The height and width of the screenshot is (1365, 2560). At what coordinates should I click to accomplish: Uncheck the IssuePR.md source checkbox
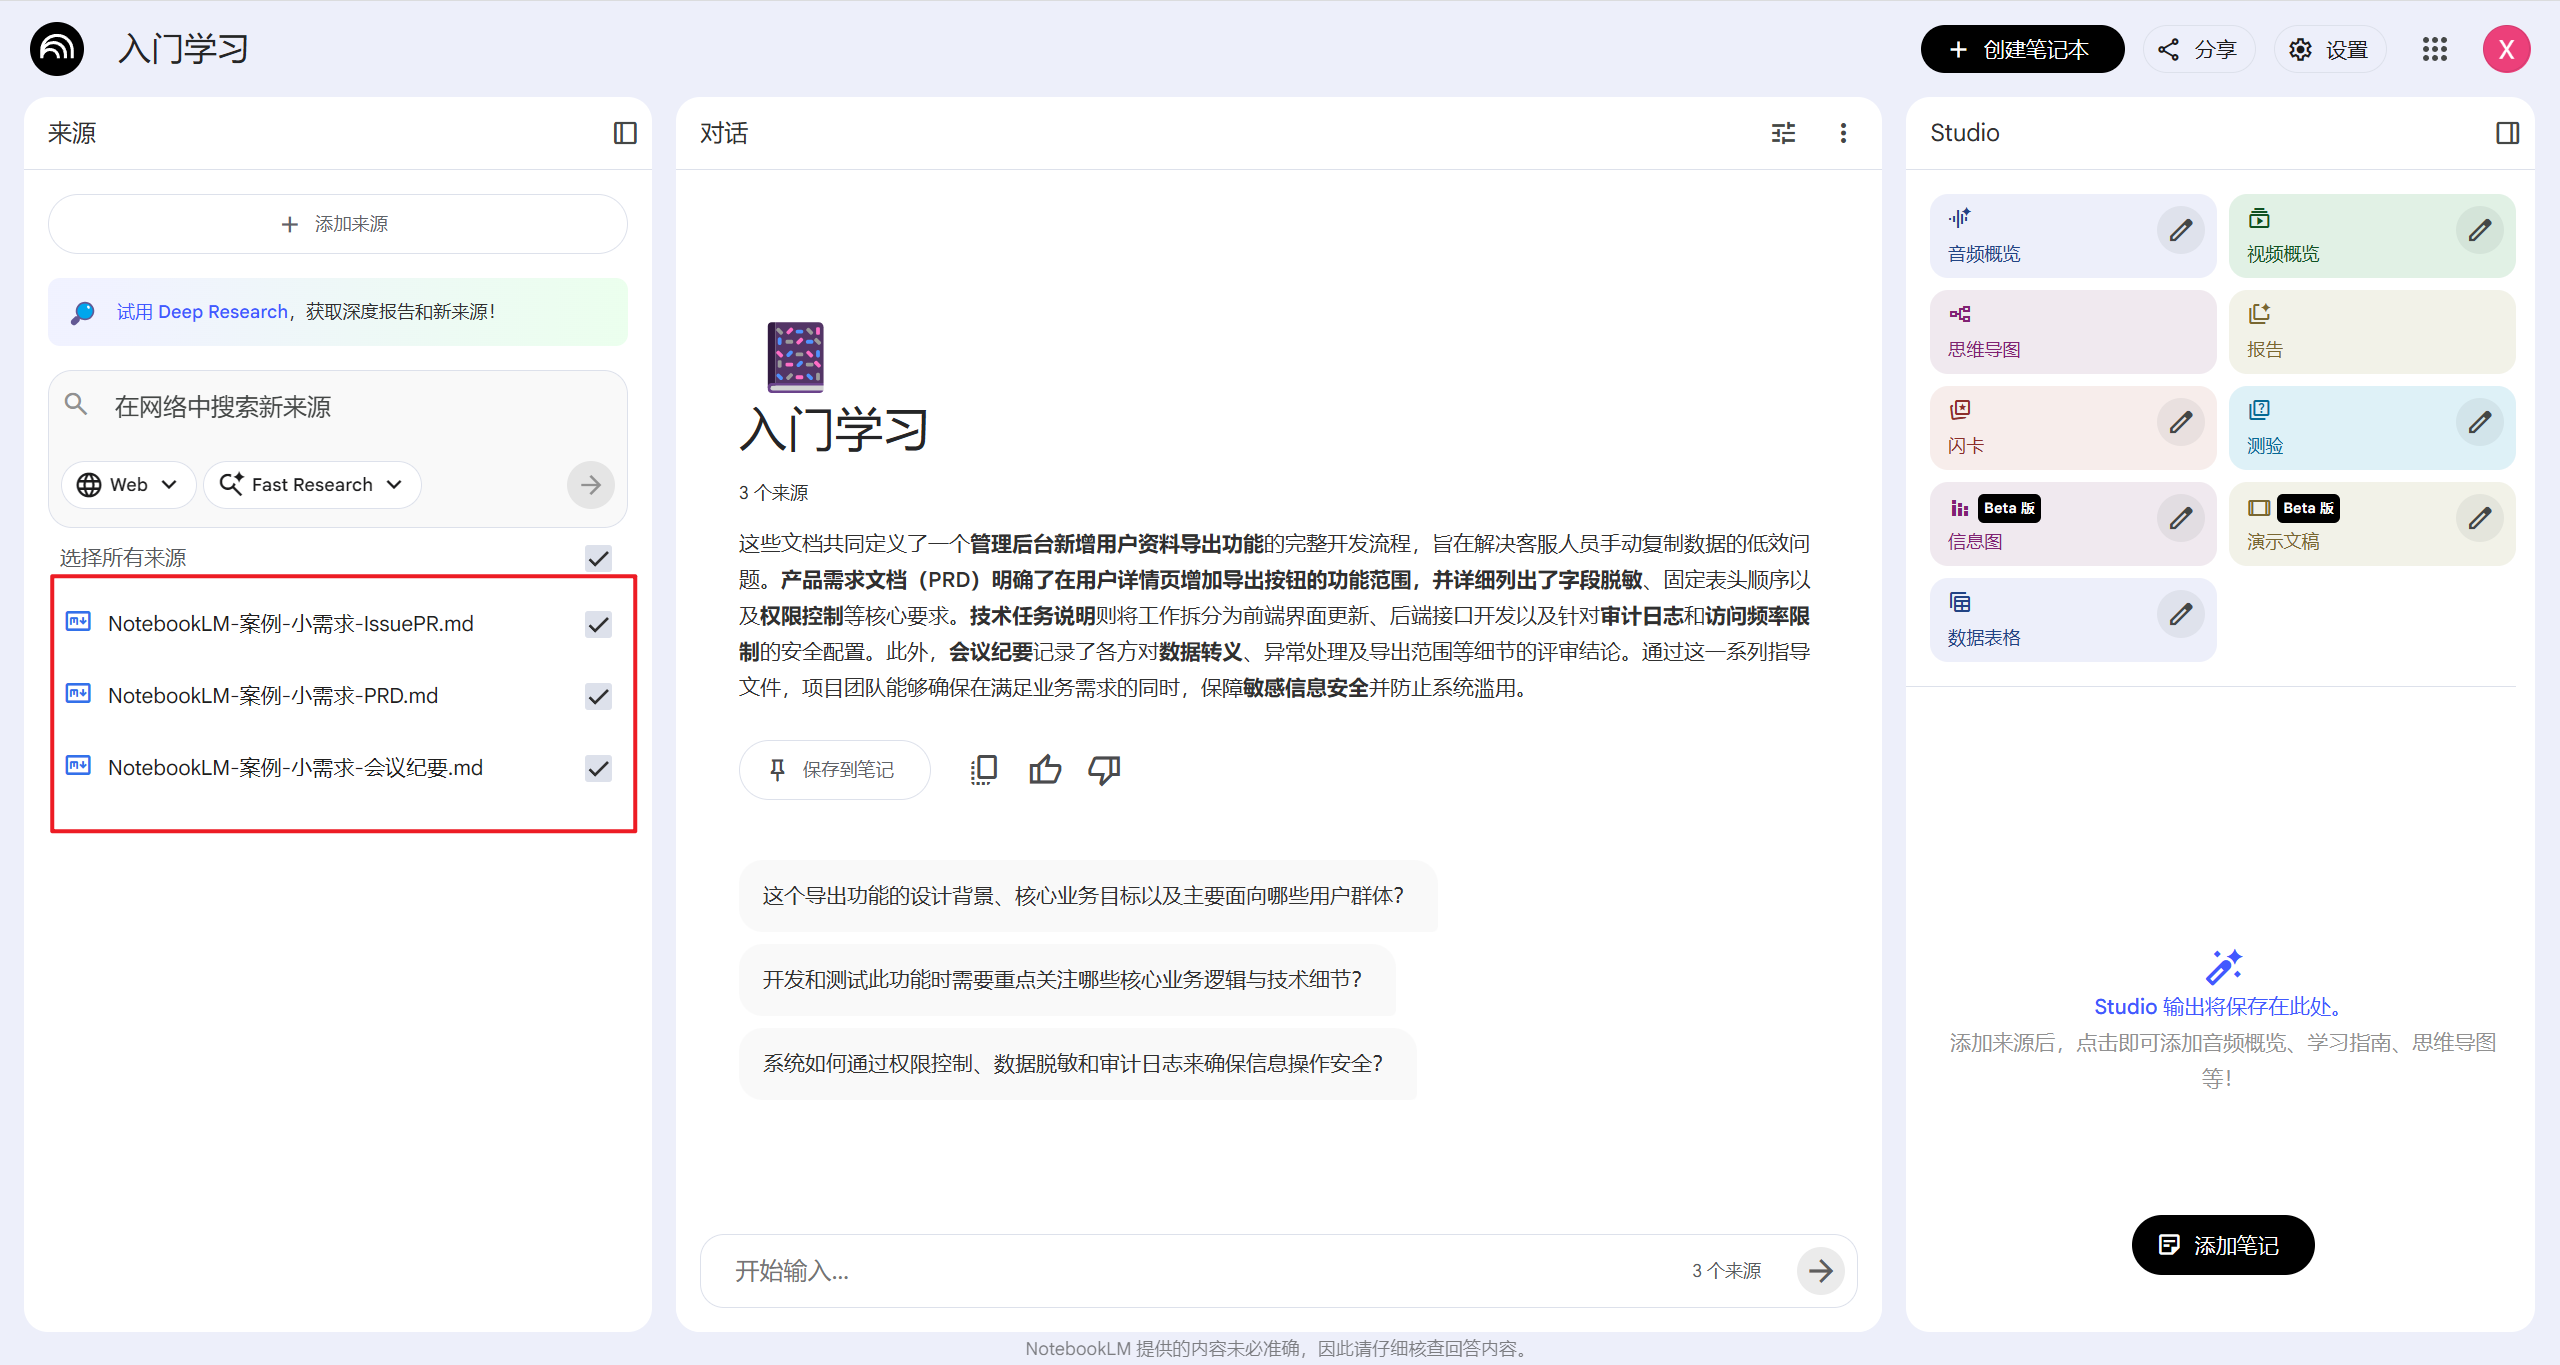pyautogui.click(x=598, y=624)
